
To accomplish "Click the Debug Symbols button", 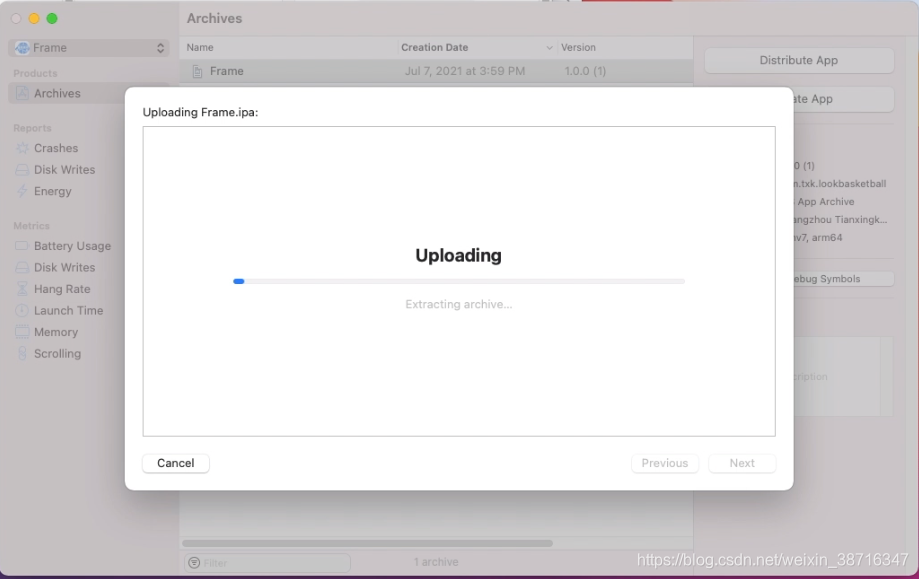I will click(843, 279).
